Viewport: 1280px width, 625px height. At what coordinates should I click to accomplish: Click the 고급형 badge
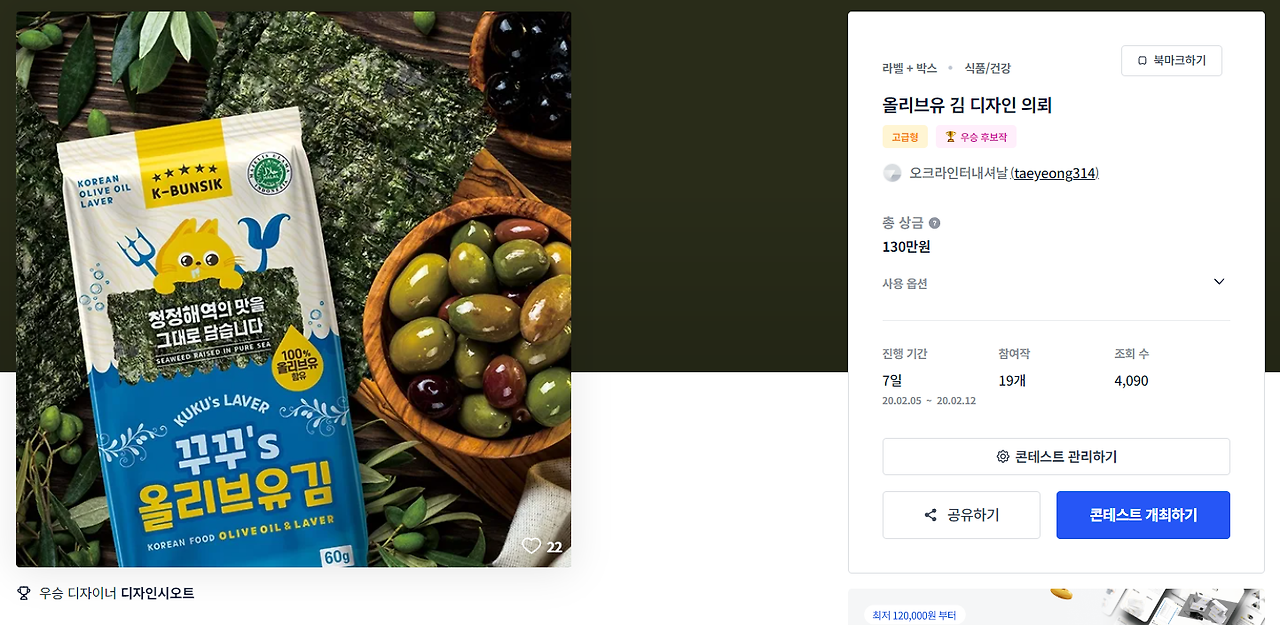905,137
